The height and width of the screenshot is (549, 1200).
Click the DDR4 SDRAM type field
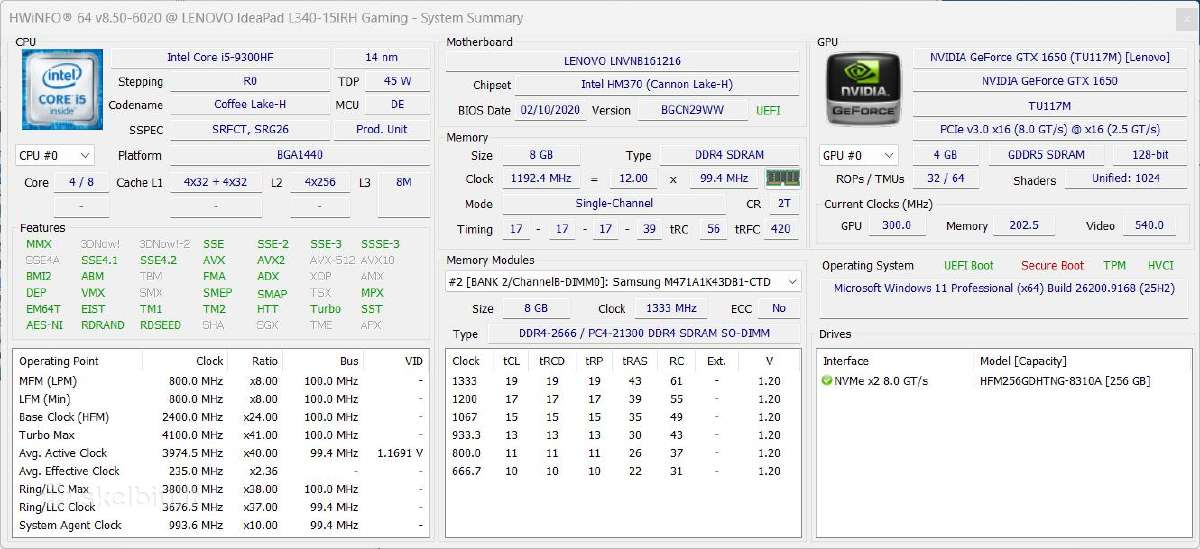(729, 156)
